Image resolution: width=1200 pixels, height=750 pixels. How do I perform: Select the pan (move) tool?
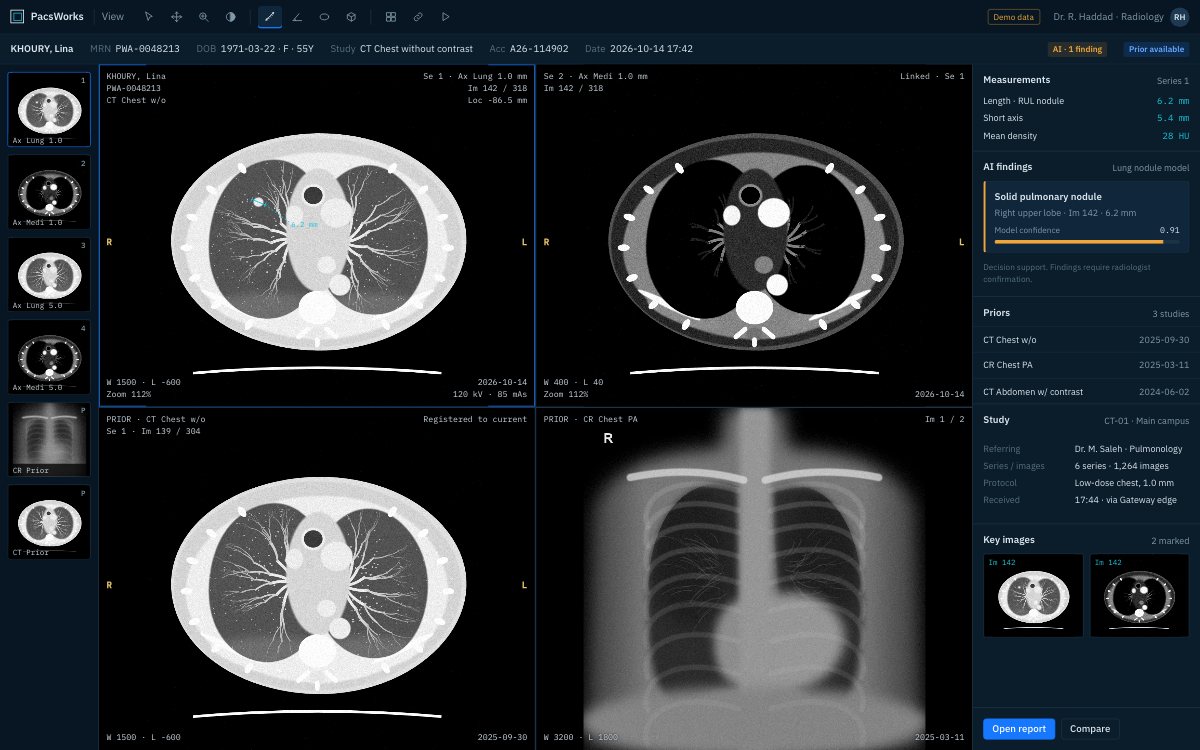tap(176, 17)
